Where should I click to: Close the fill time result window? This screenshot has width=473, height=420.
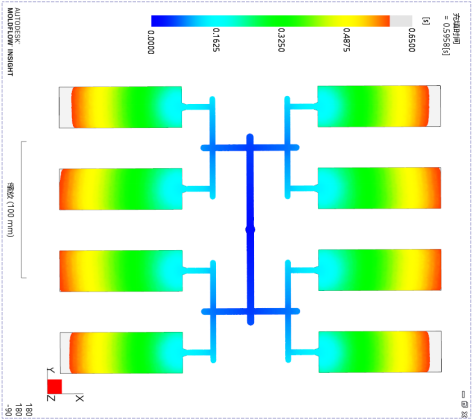464,414
